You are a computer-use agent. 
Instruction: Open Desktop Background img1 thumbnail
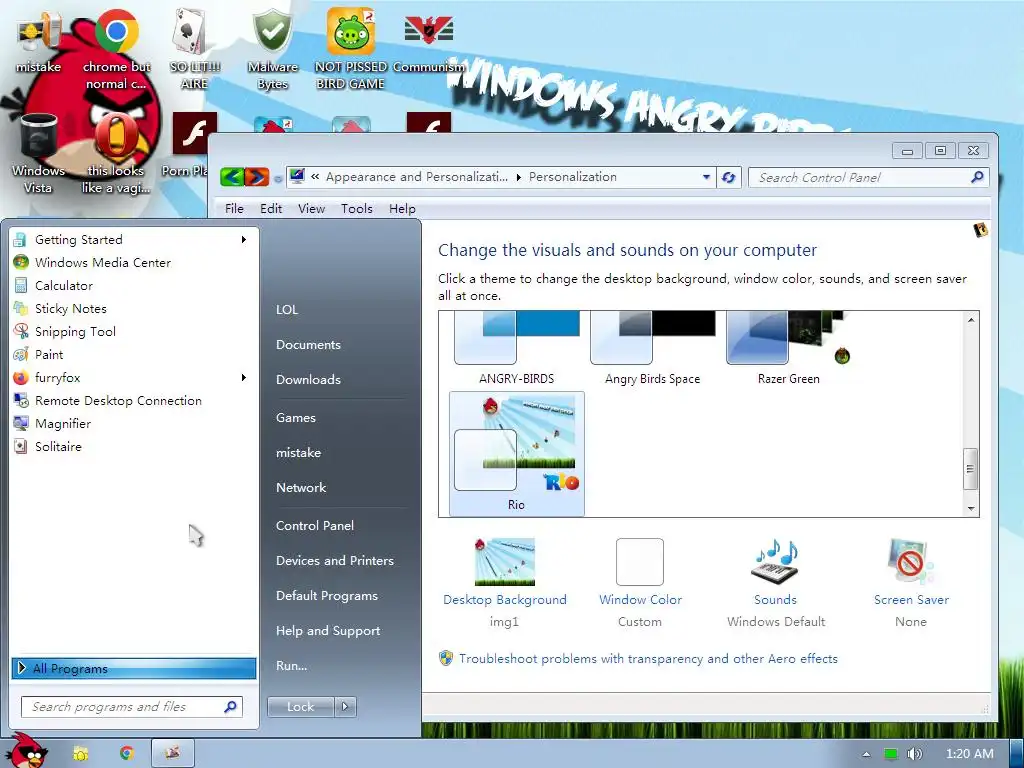tap(504, 562)
